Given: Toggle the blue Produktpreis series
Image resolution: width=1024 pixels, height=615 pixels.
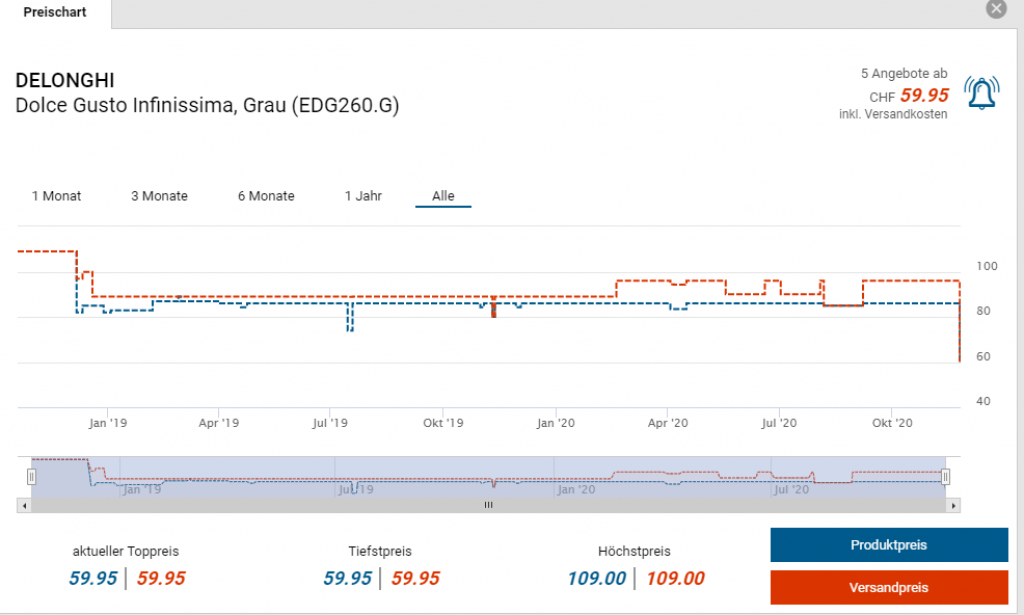Looking at the screenshot, I should point(888,545).
